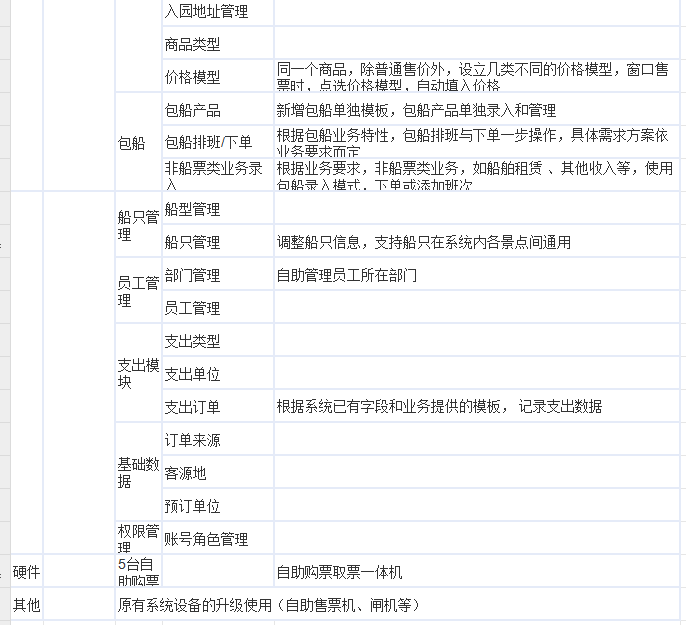The image size is (686, 625).
Task: Select the 自助管理员工所在部门 description cell
Action: tap(480, 275)
